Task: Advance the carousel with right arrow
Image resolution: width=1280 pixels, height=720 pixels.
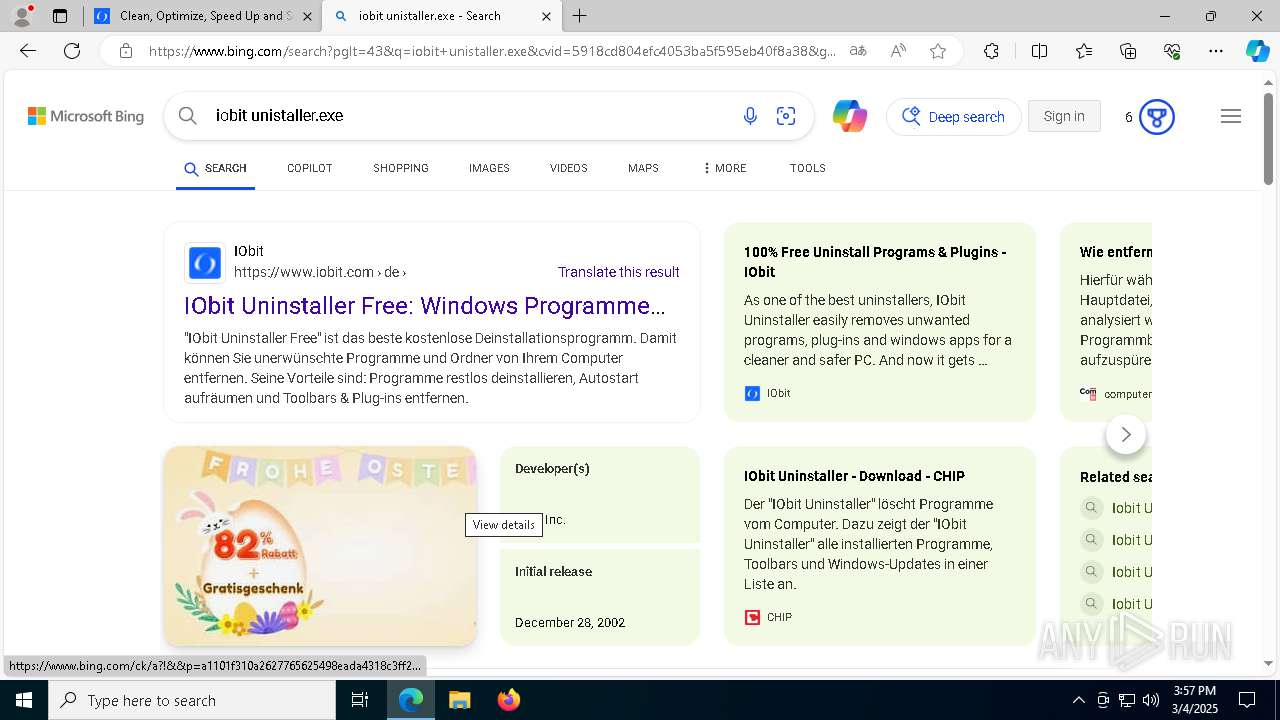Action: pos(1126,434)
